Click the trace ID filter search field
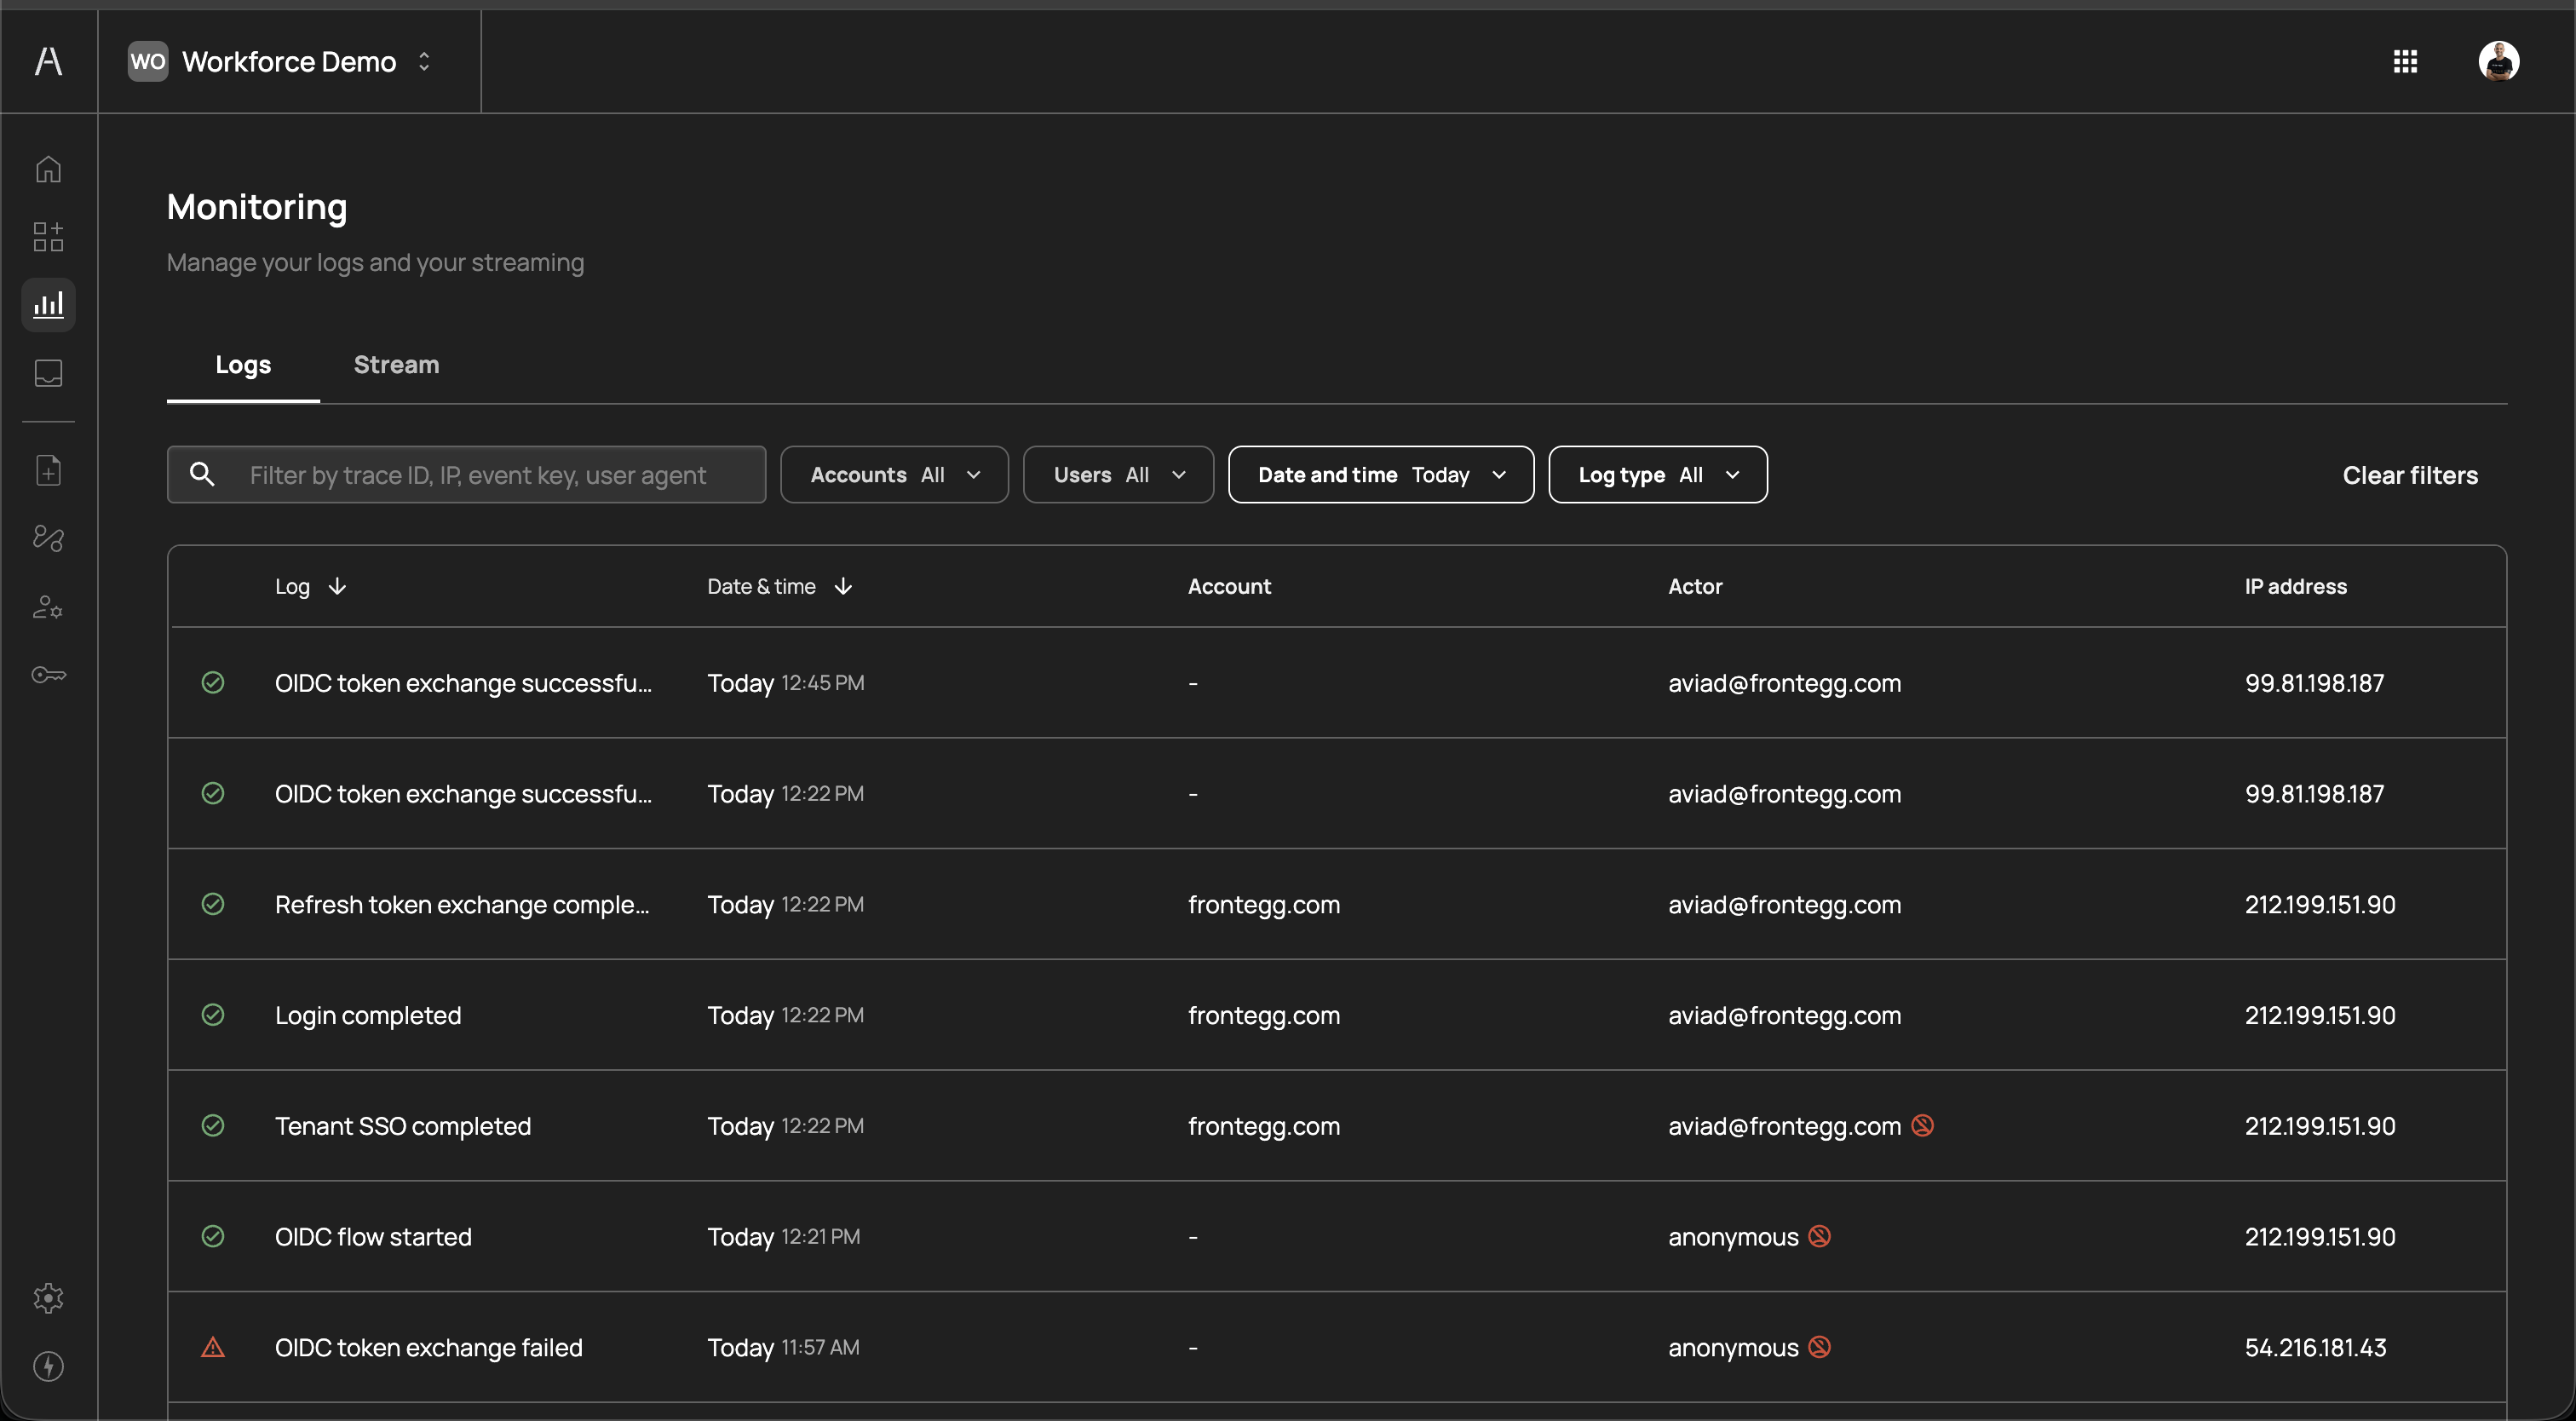This screenshot has width=2576, height=1421. (x=478, y=475)
